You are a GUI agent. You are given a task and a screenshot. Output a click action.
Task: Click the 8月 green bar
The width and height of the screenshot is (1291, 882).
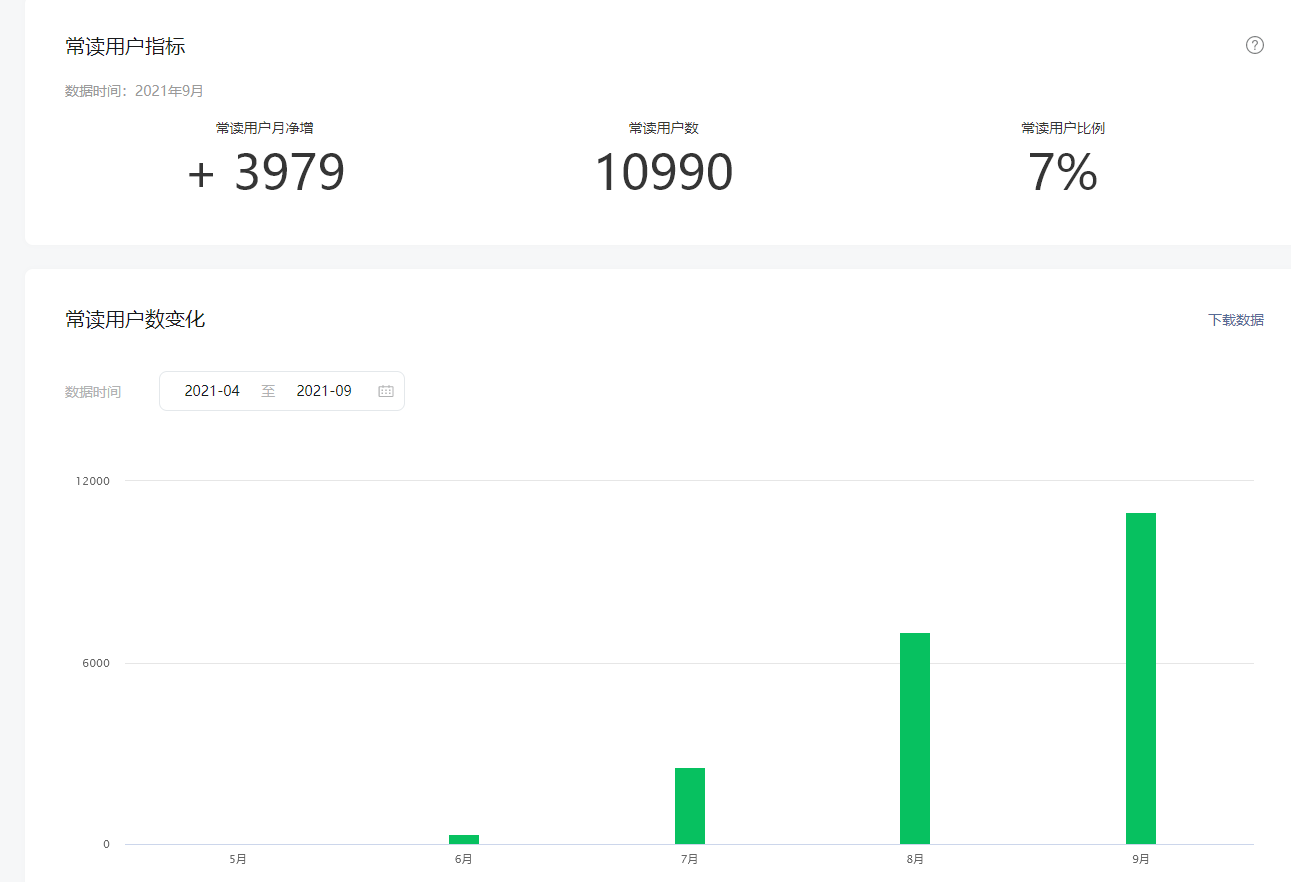point(915,738)
